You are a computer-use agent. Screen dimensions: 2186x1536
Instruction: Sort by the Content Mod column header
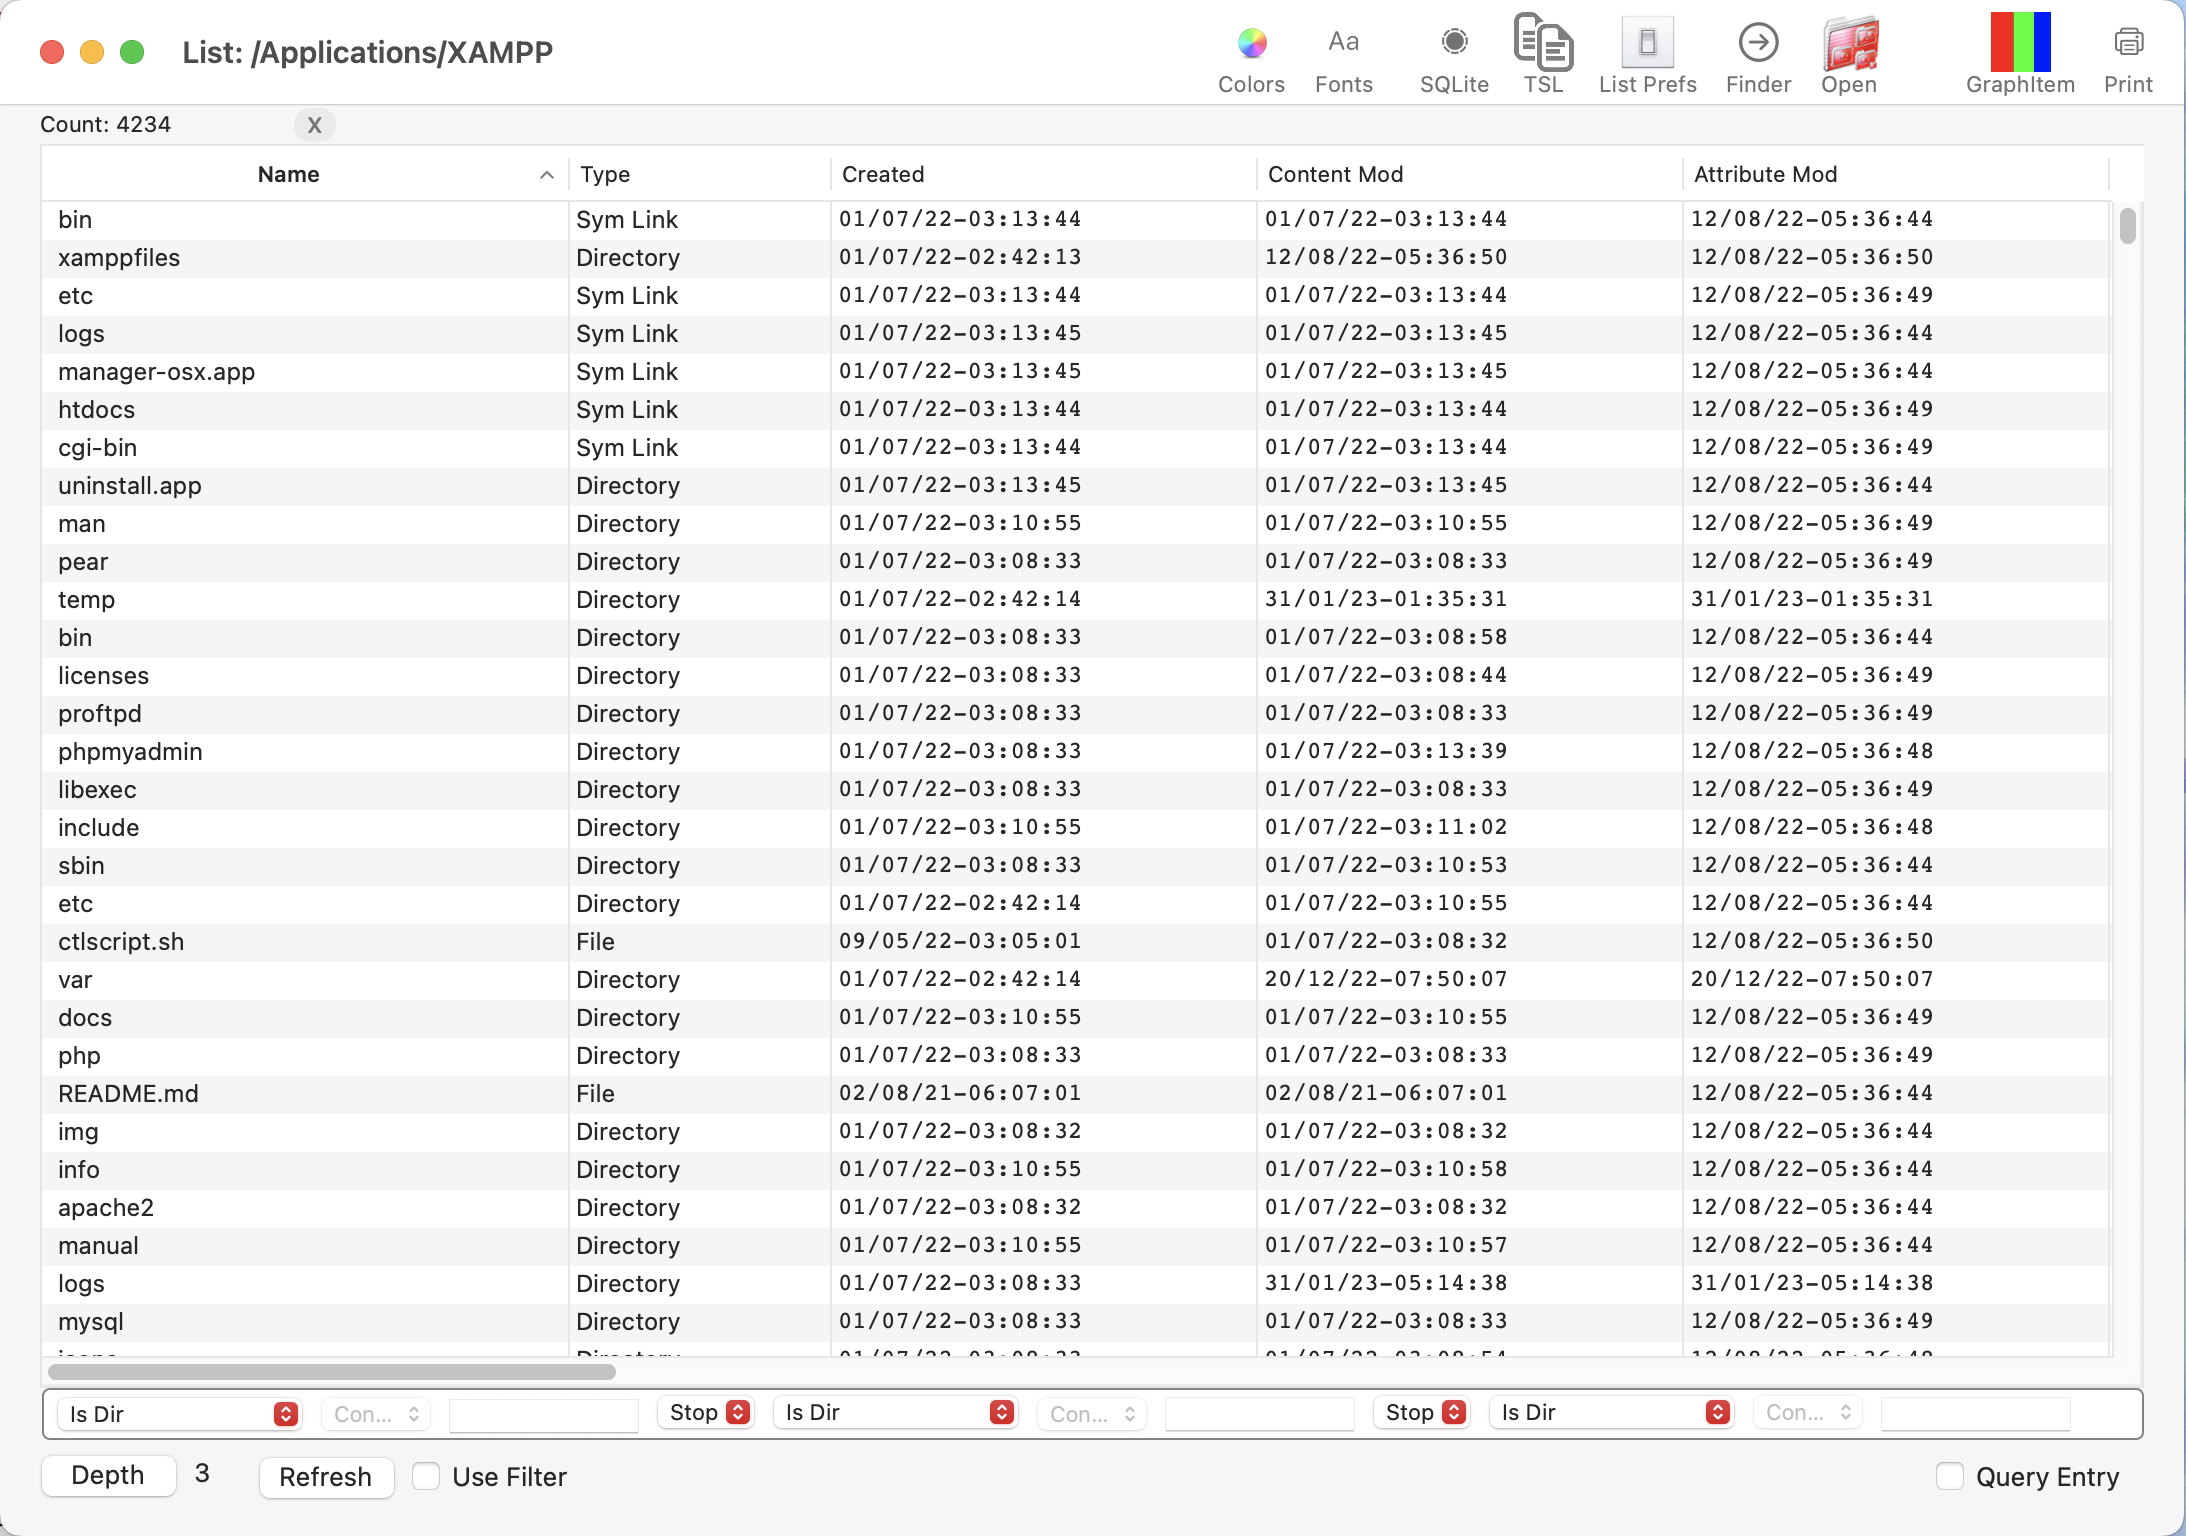(x=1469, y=174)
